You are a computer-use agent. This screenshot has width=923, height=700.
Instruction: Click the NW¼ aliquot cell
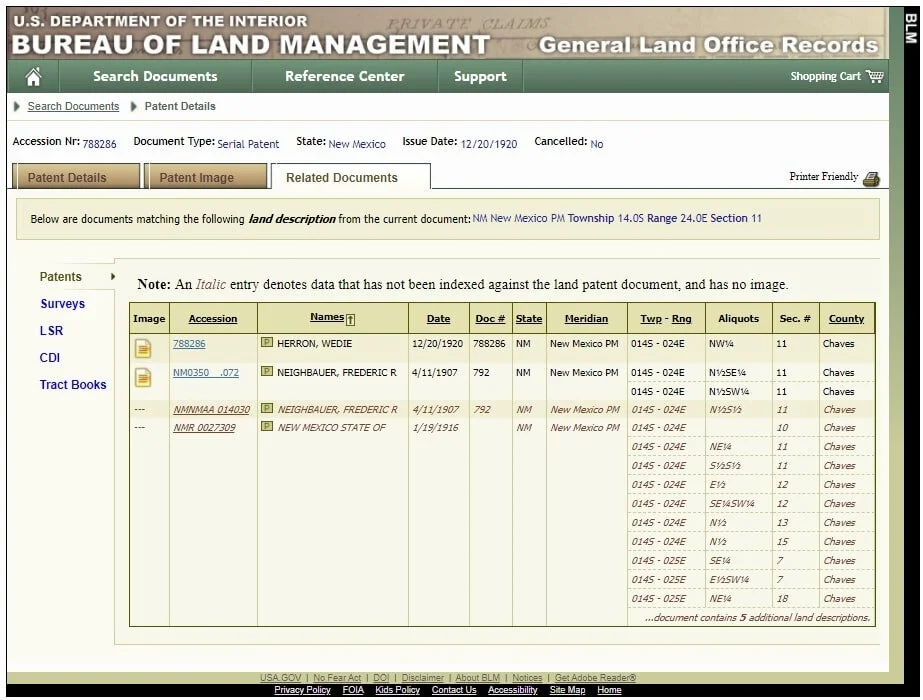click(721, 344)
